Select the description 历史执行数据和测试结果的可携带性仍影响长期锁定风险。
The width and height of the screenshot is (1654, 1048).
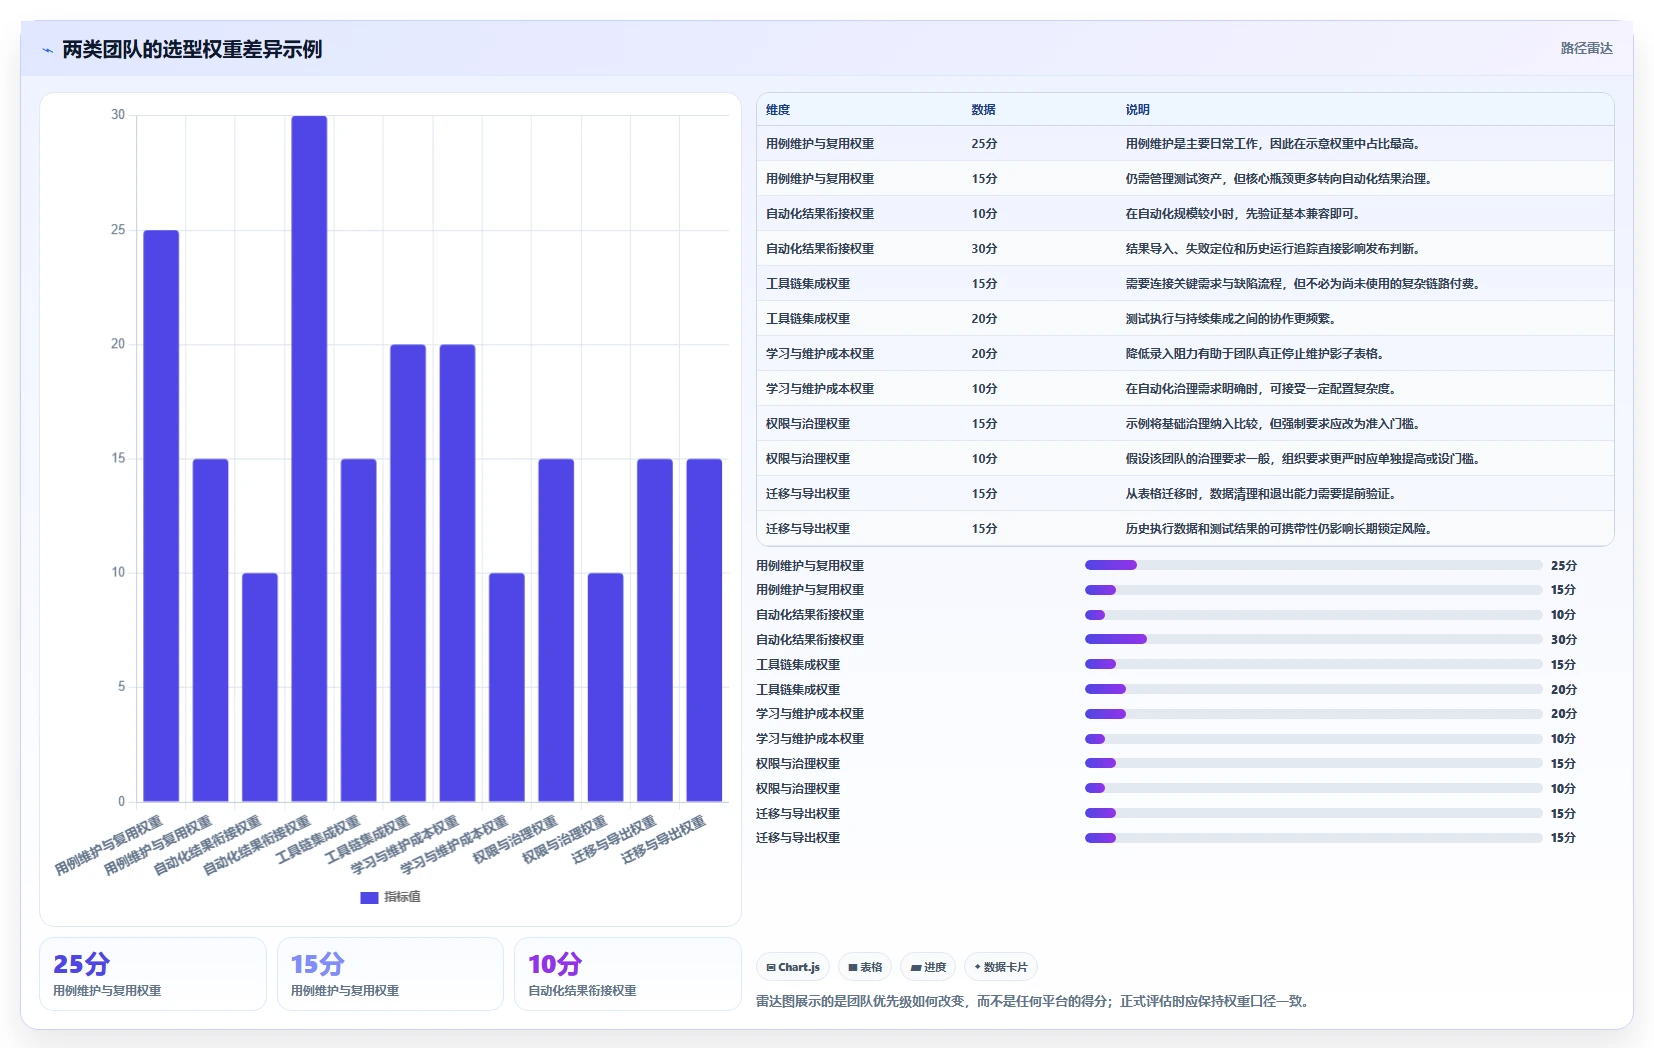[1281, 529]
